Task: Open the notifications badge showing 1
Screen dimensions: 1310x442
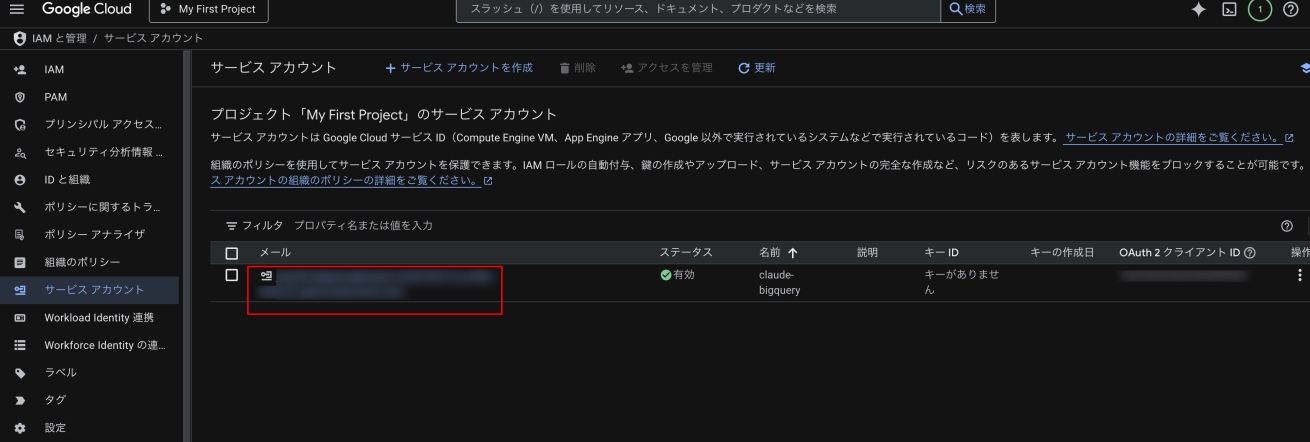Action: 1260,9
